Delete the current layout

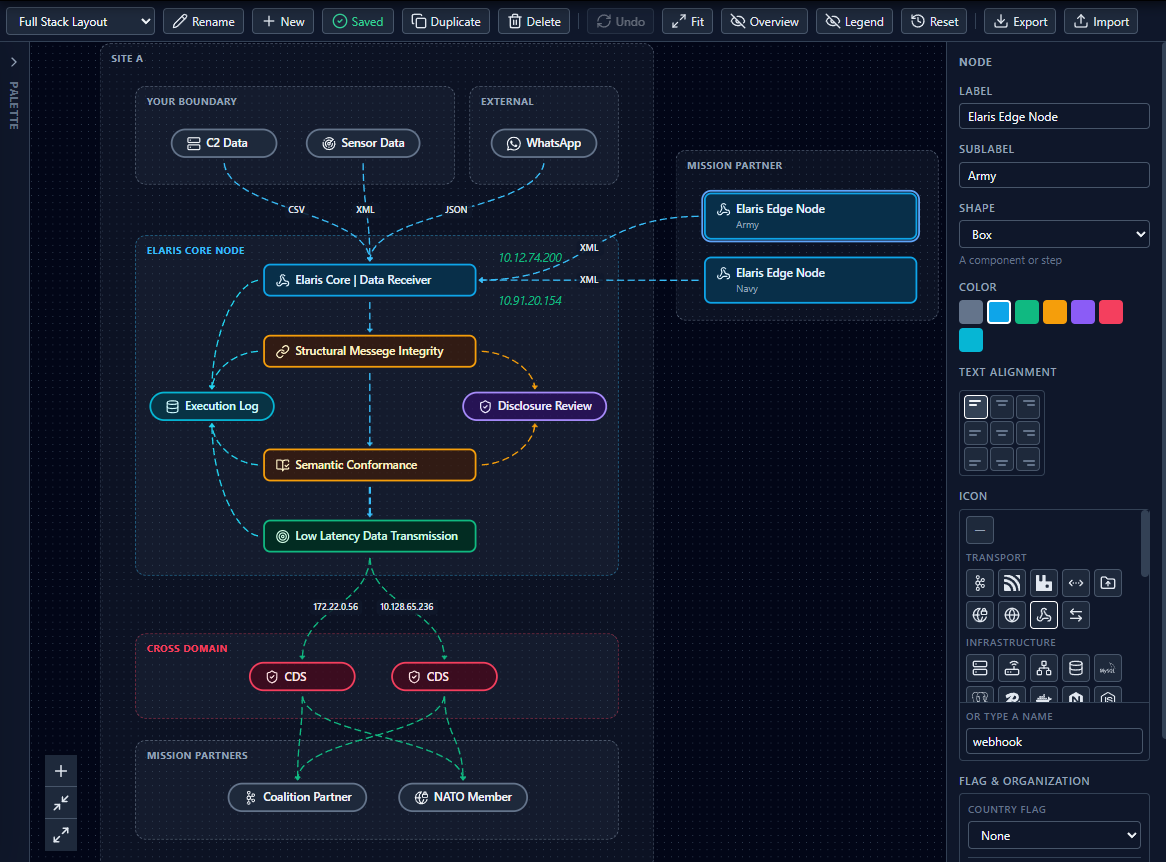coord(534,22)
